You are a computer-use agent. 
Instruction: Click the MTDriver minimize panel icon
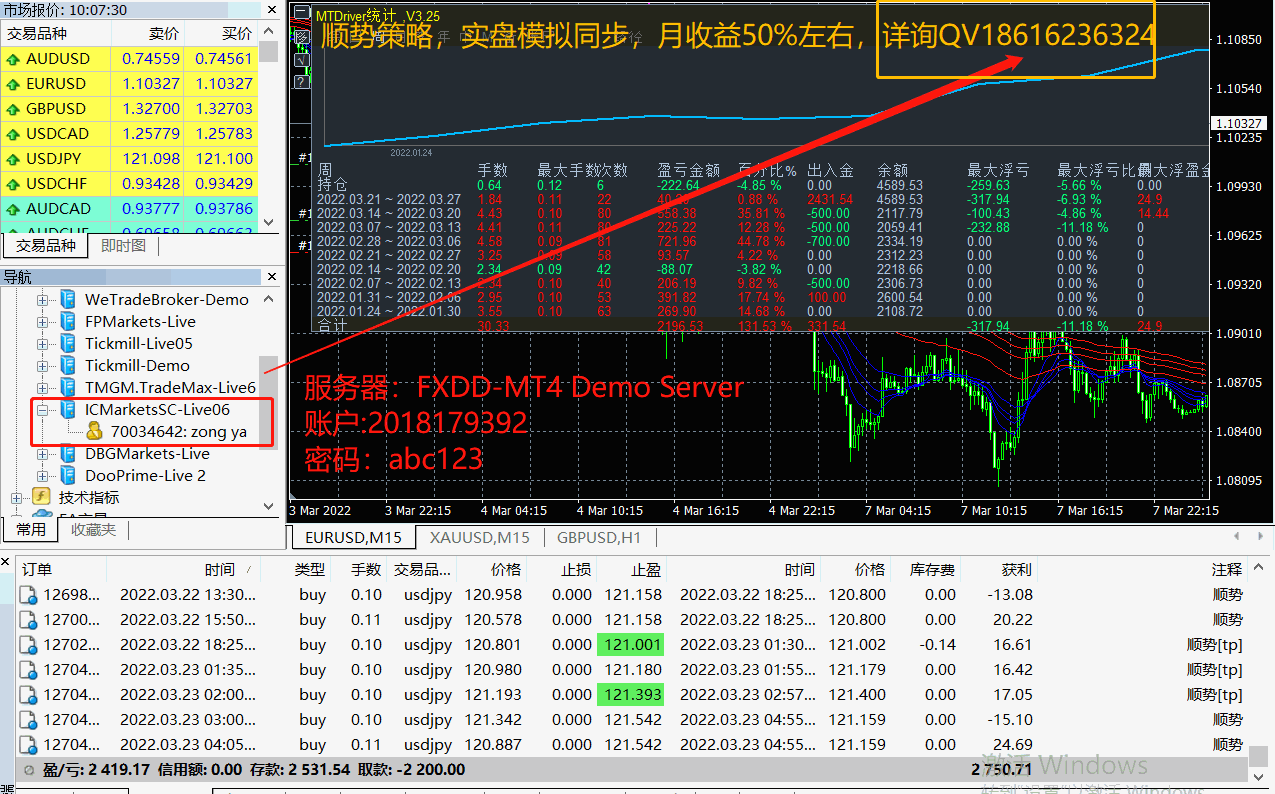click(x=301, y=13)
